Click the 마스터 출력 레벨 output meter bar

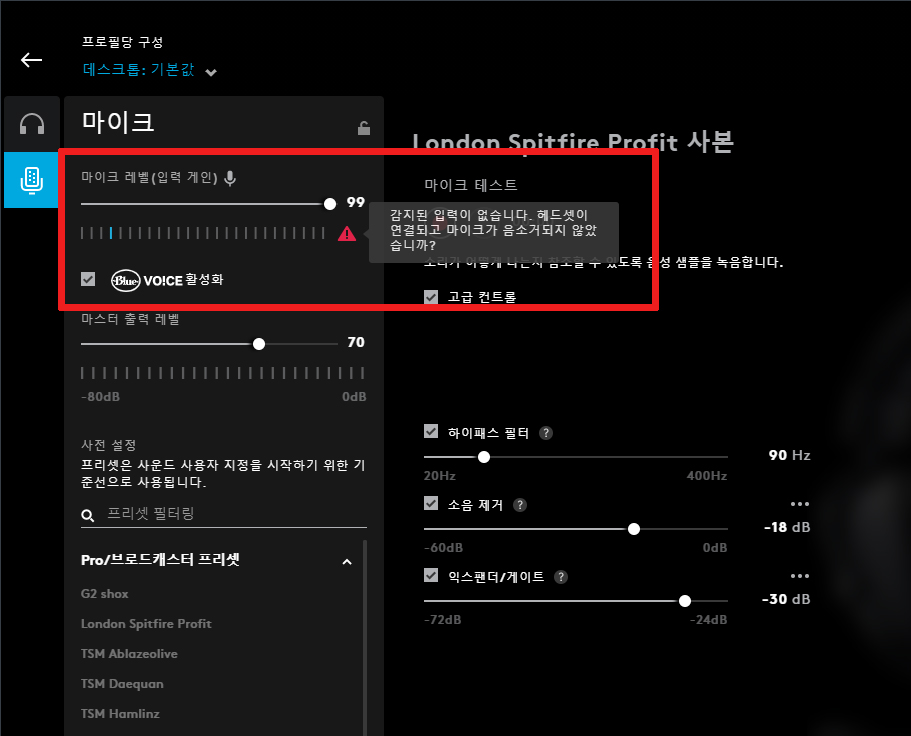(x=223, y=373)
